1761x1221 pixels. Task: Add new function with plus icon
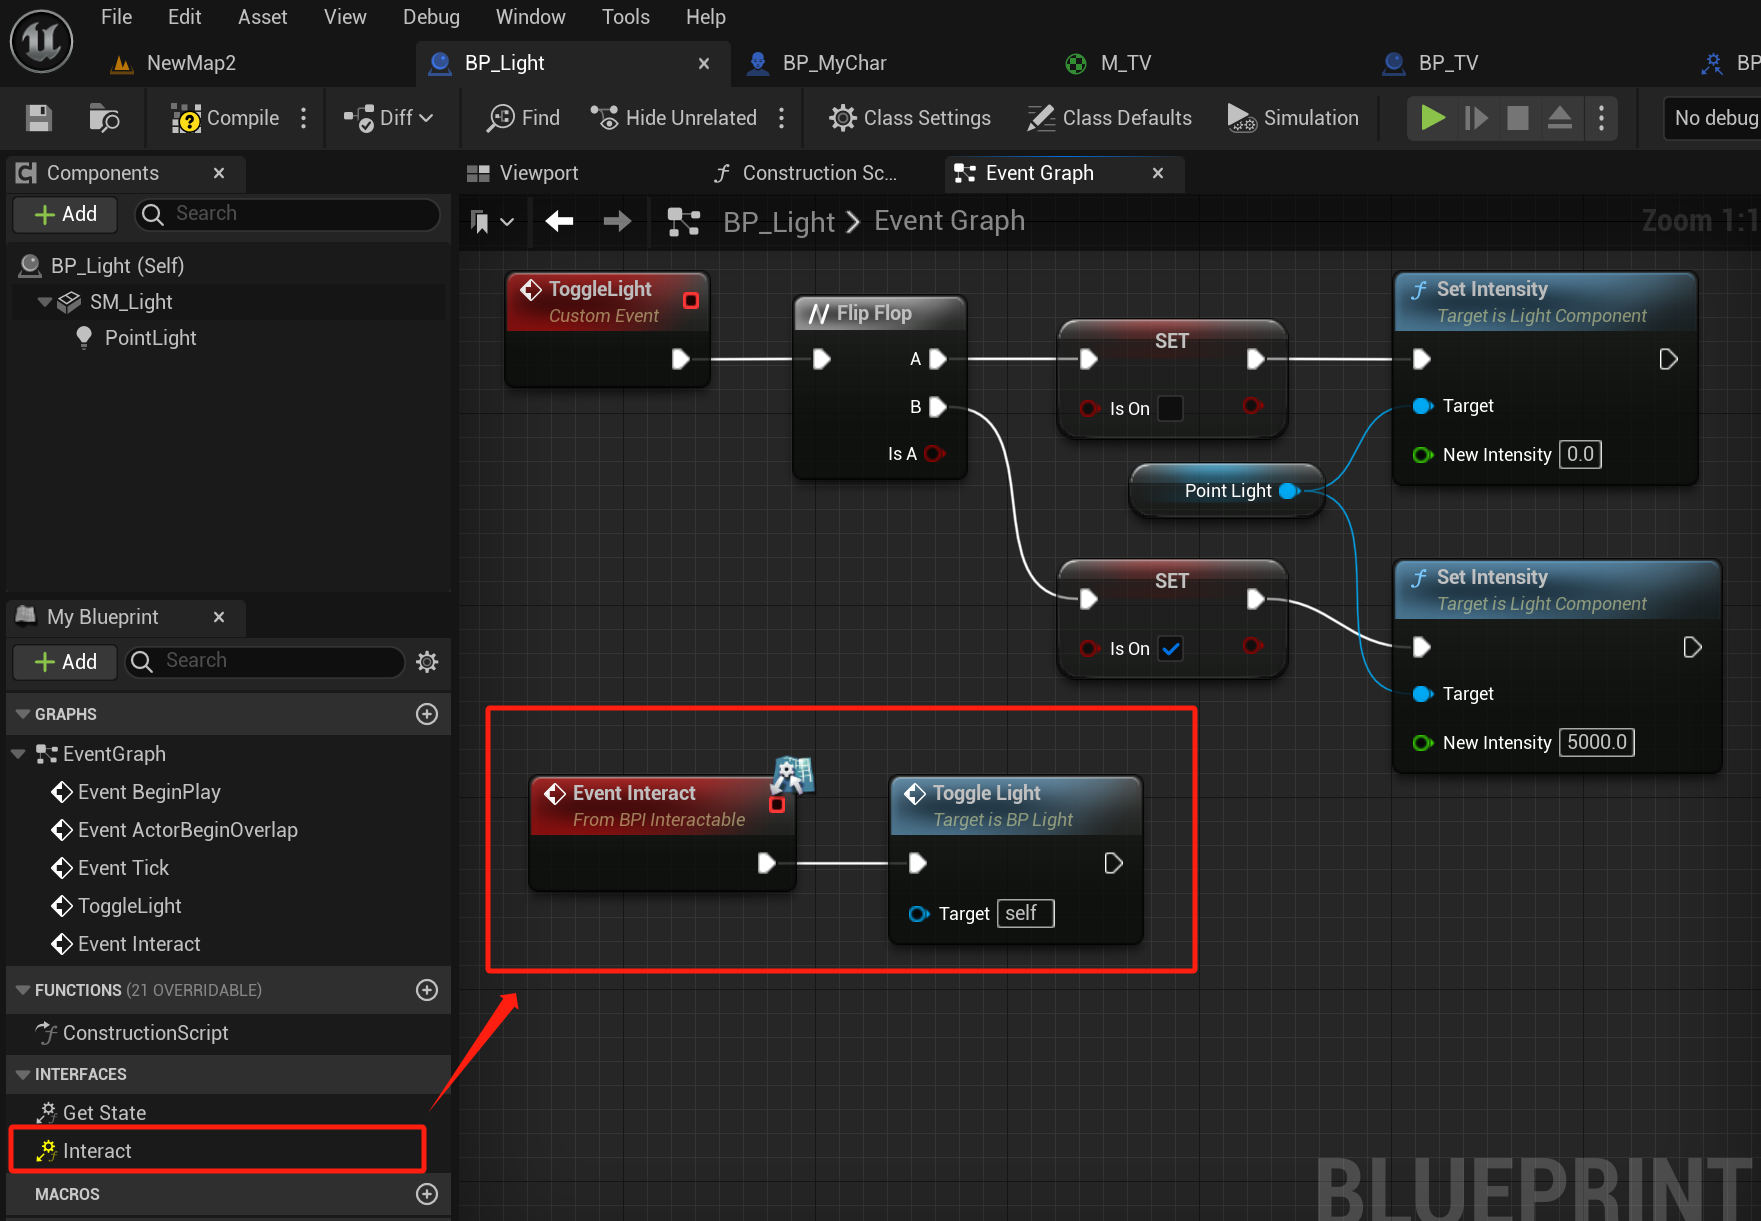(x=427, y=990)
